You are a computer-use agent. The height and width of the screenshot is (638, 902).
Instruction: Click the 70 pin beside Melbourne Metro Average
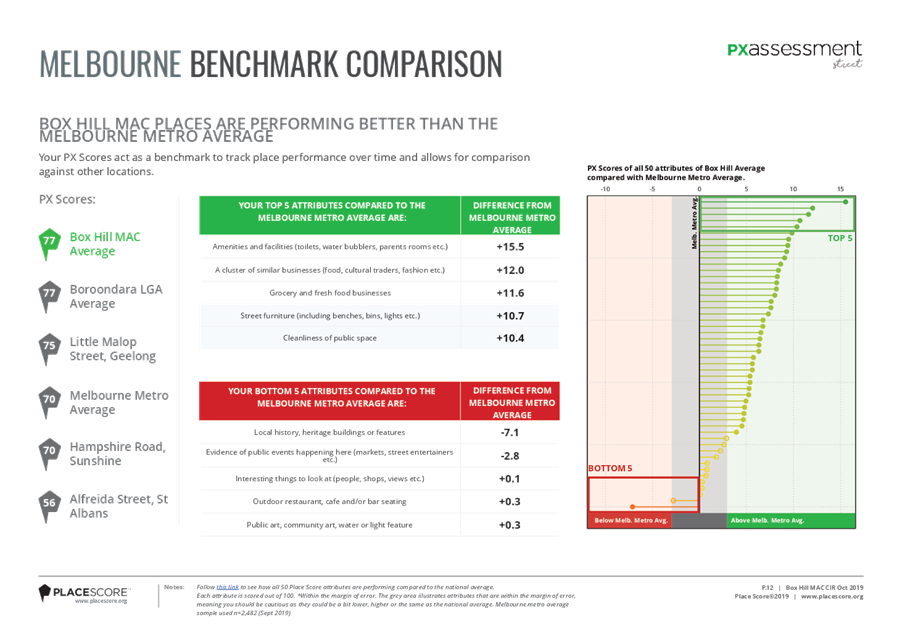click(49, 402)
